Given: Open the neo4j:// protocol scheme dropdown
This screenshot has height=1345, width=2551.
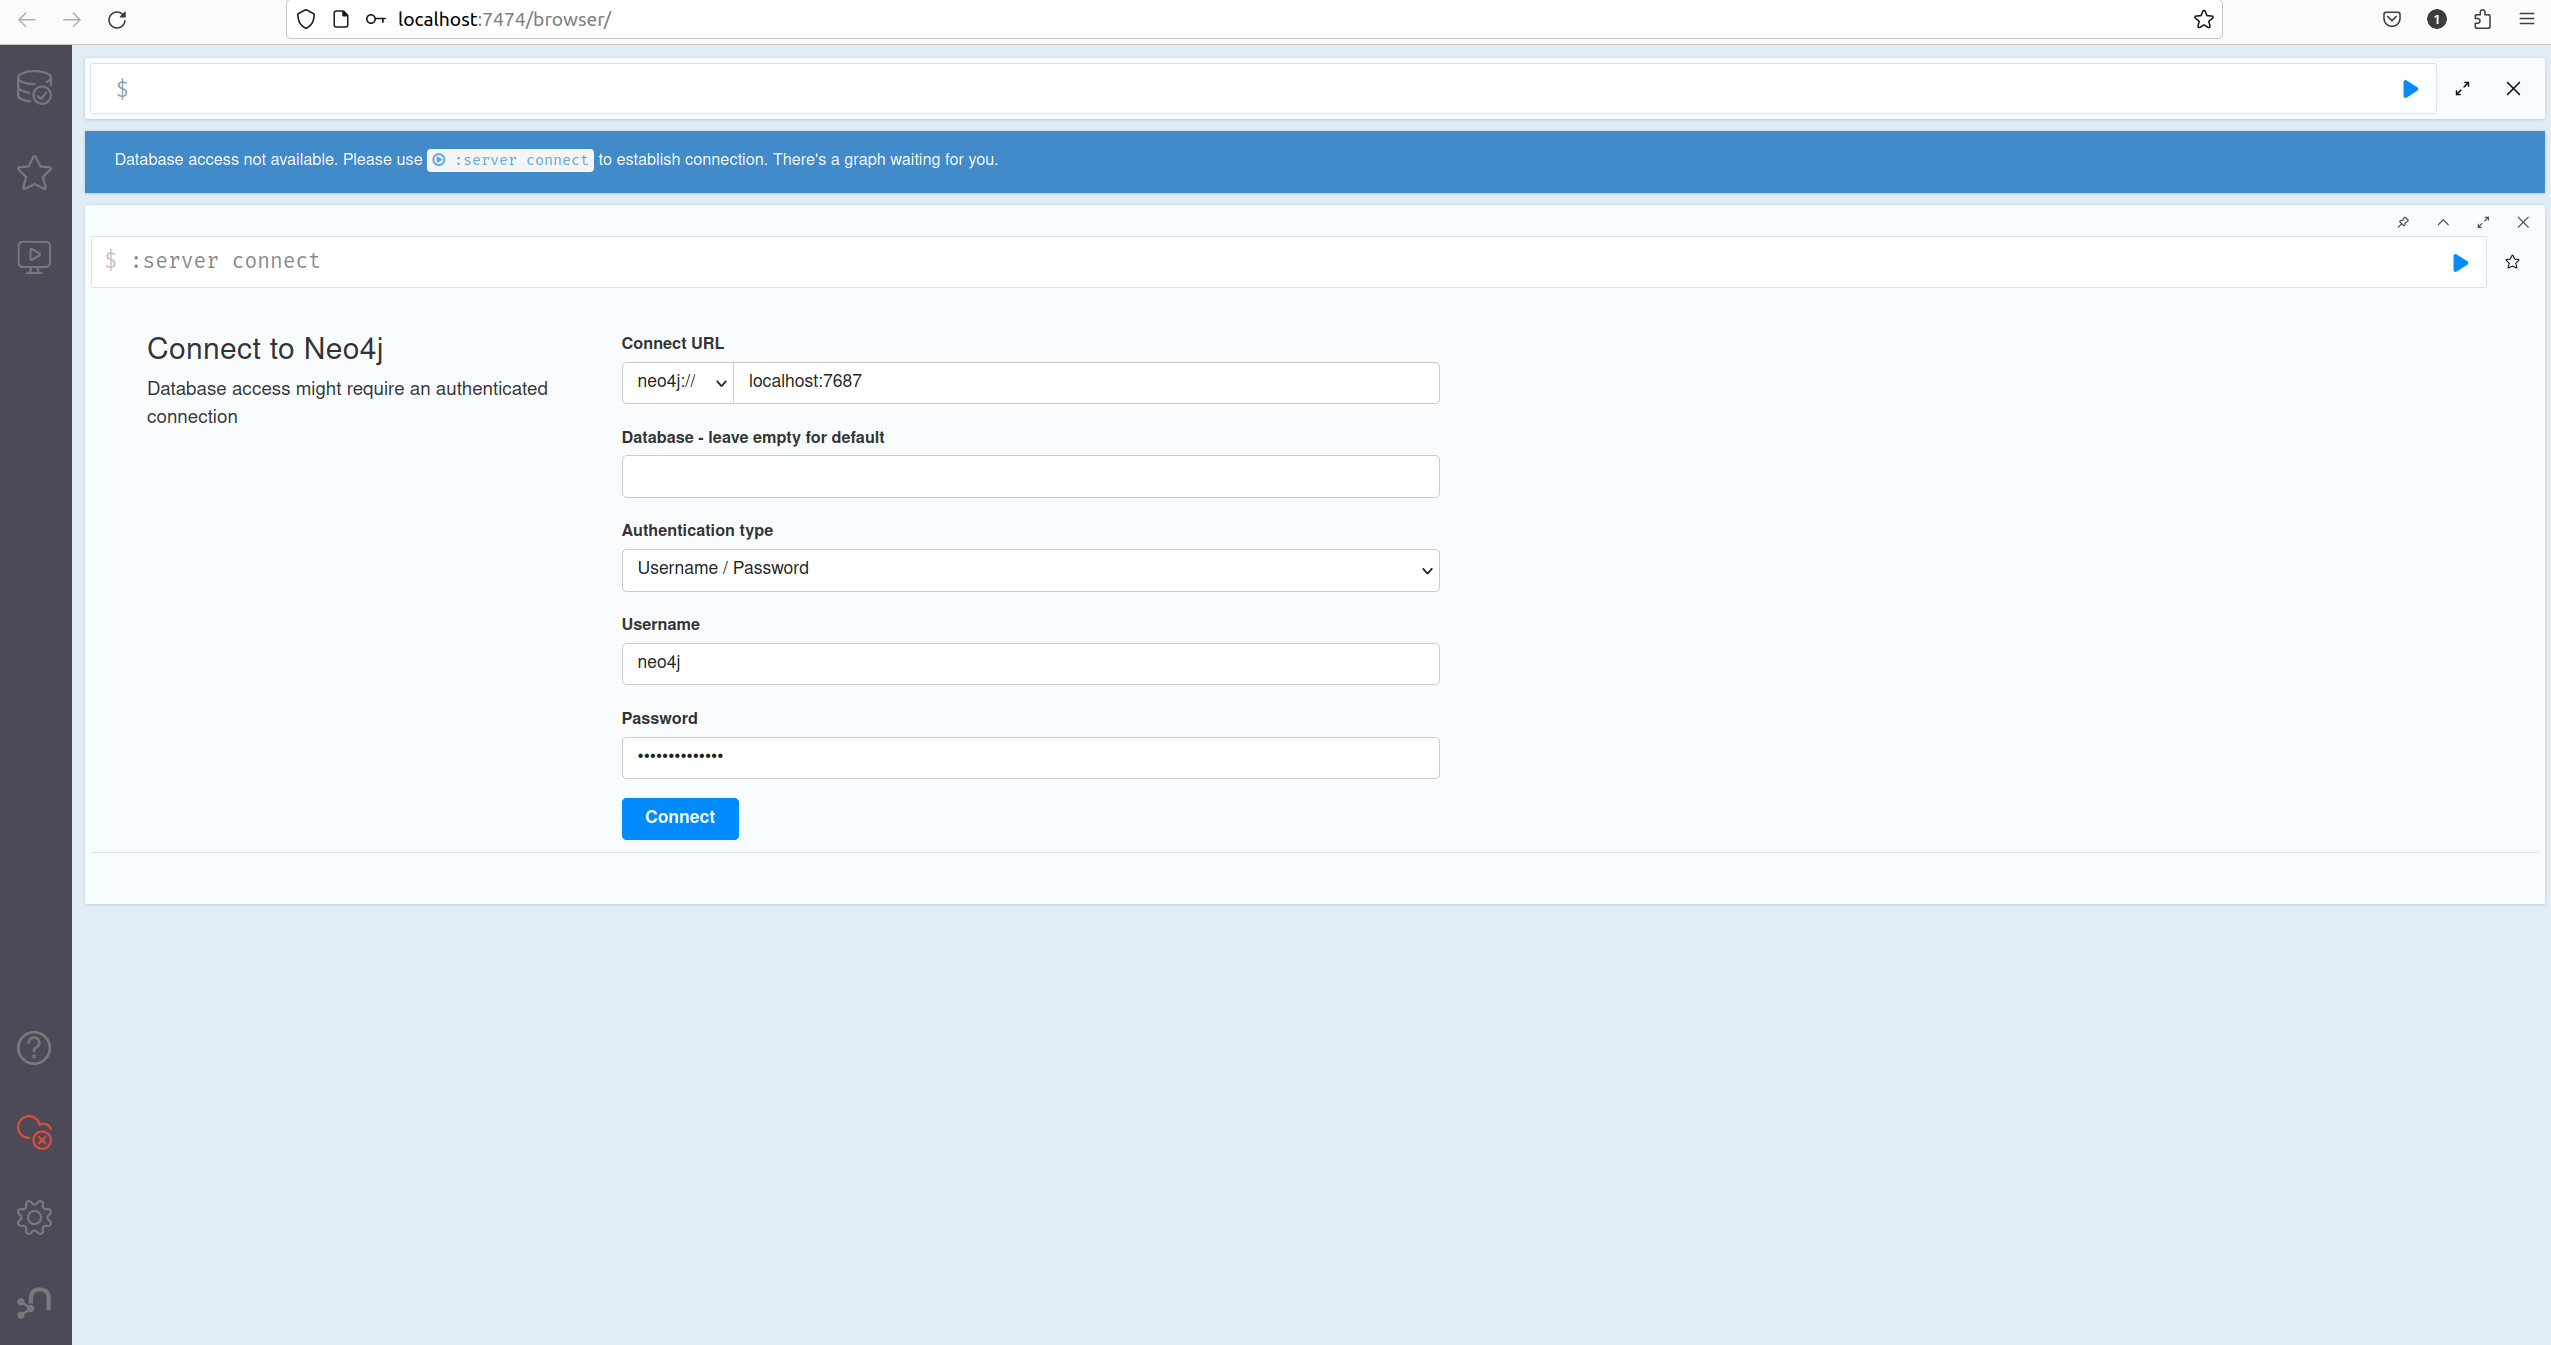Looking at the screenshot, I should point(678,382).
